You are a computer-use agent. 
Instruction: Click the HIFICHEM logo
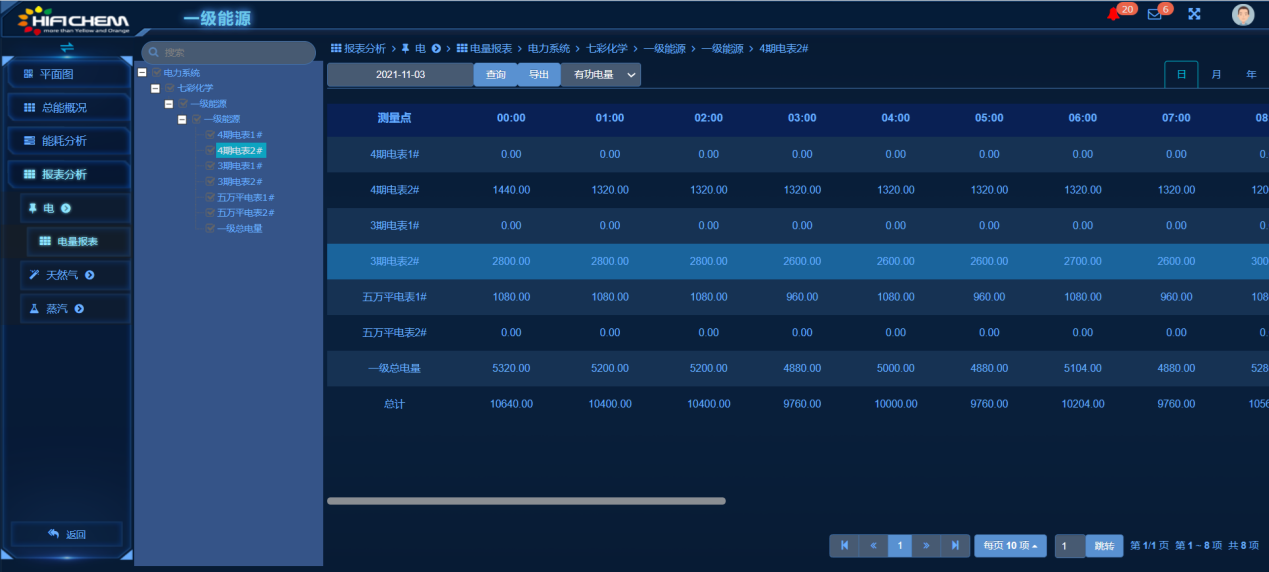73,18
